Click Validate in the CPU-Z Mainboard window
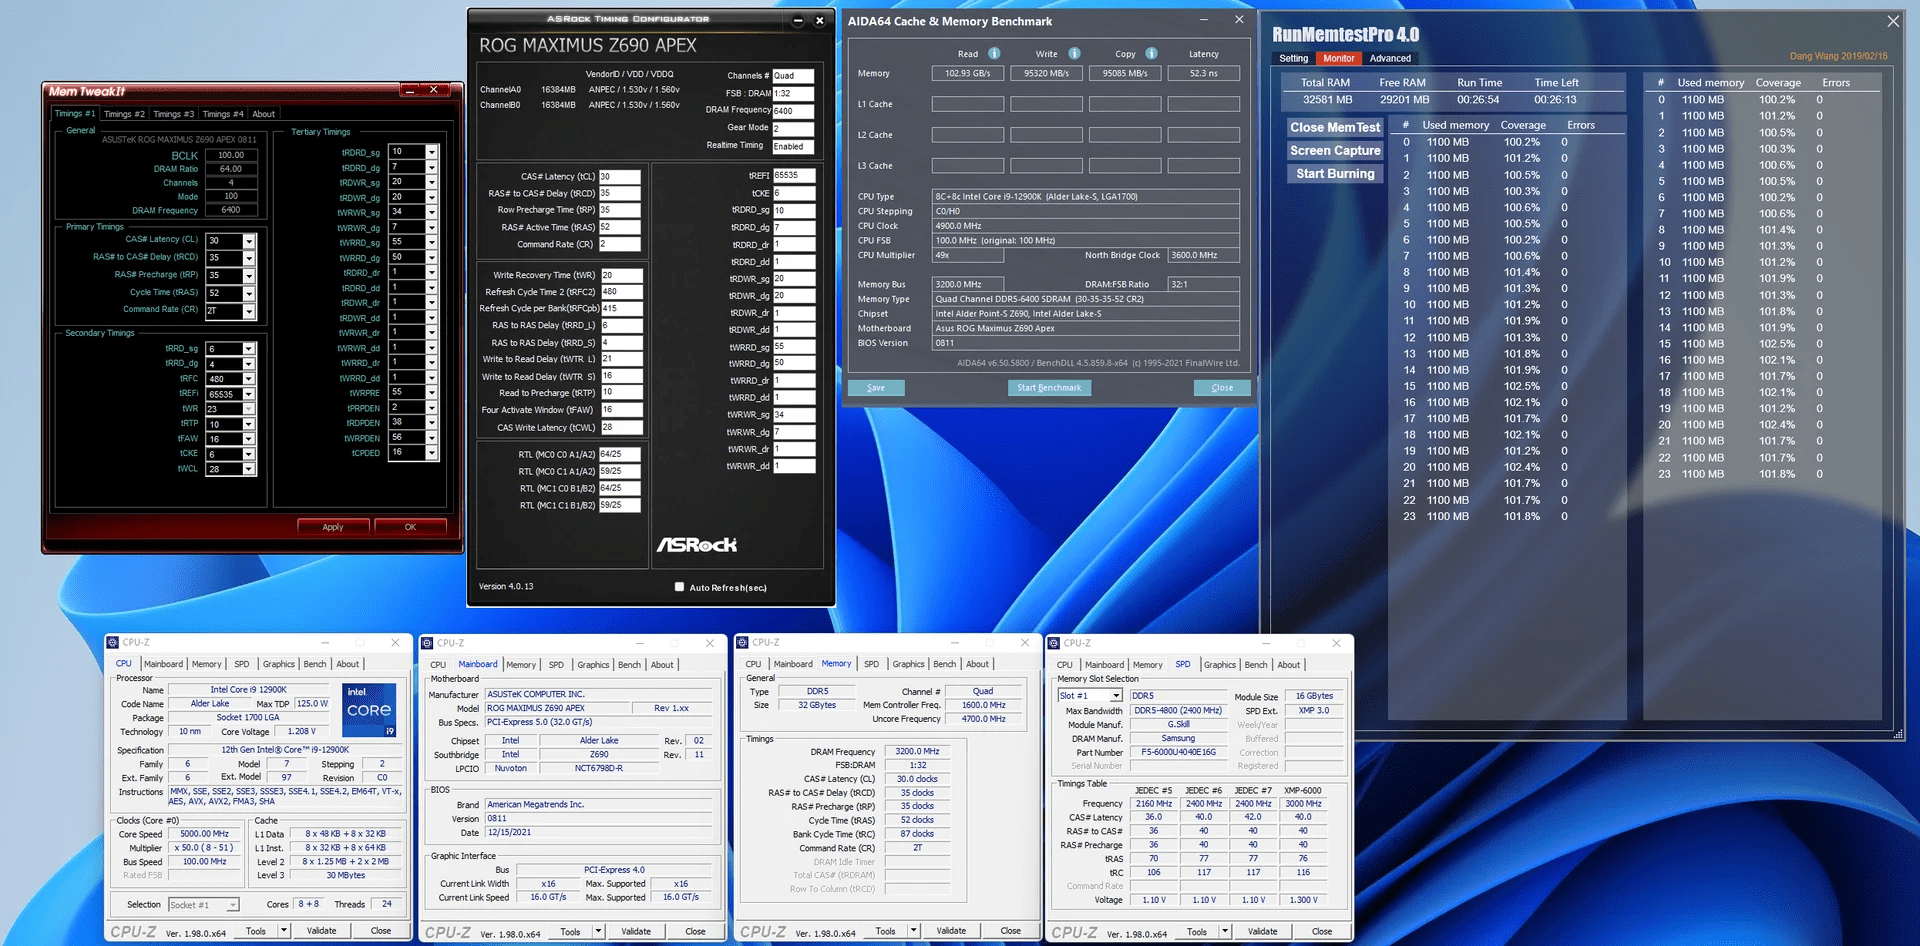Viewport: 1920px width, 946px height. [x=636, y=932]
